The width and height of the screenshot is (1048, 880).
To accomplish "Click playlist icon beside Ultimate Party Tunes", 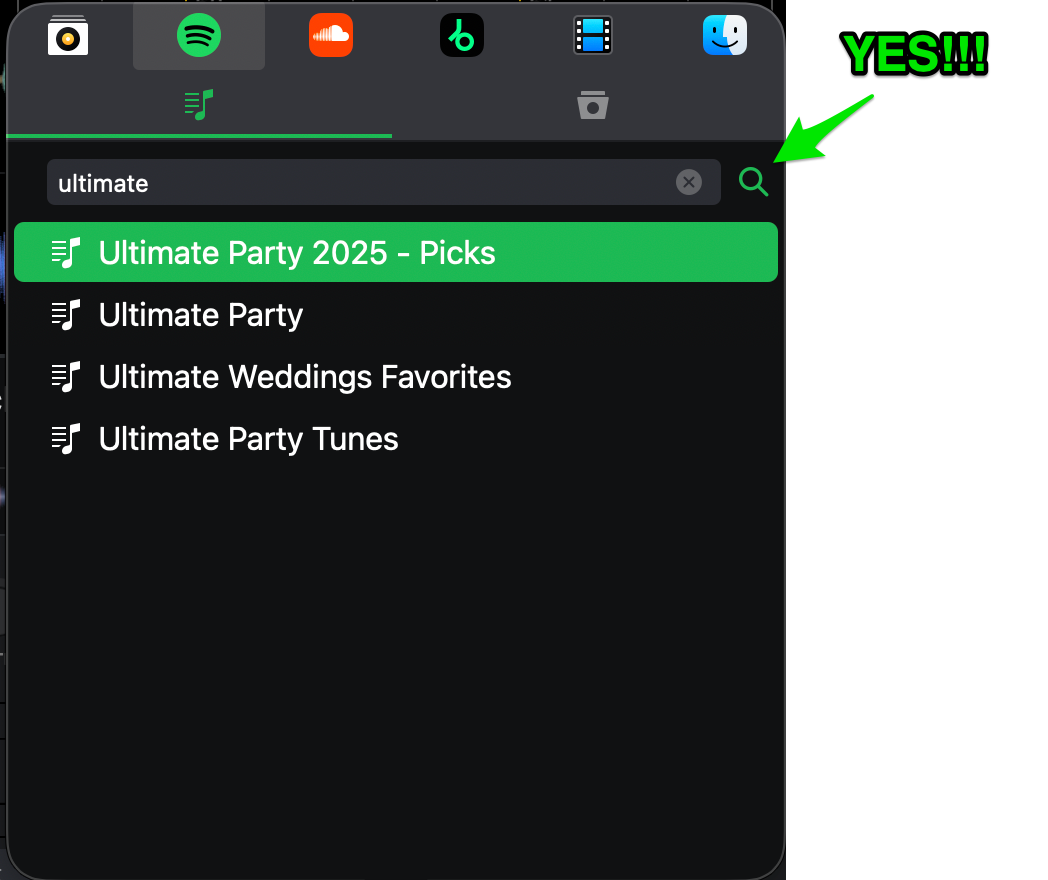I will [x=66, y=439].
